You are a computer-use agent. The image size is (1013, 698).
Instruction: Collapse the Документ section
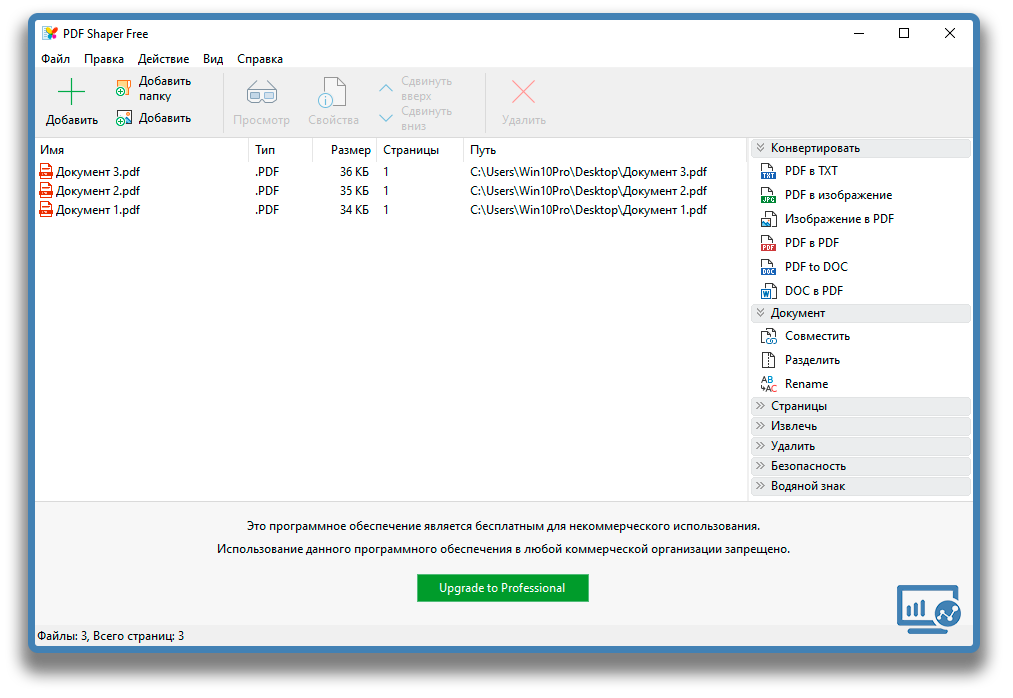click(x=861, y=313)
